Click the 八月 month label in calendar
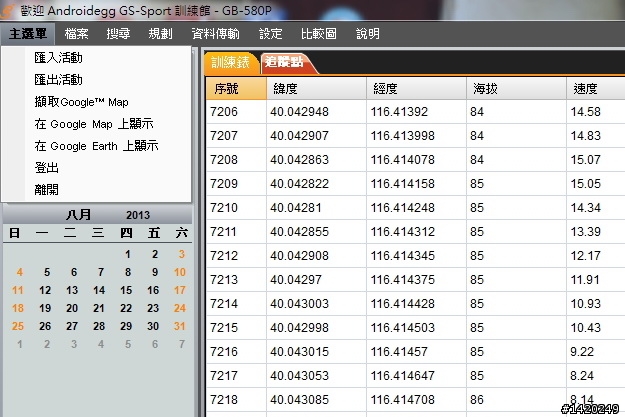The image size is (625, 417). [x=79, y=215]
